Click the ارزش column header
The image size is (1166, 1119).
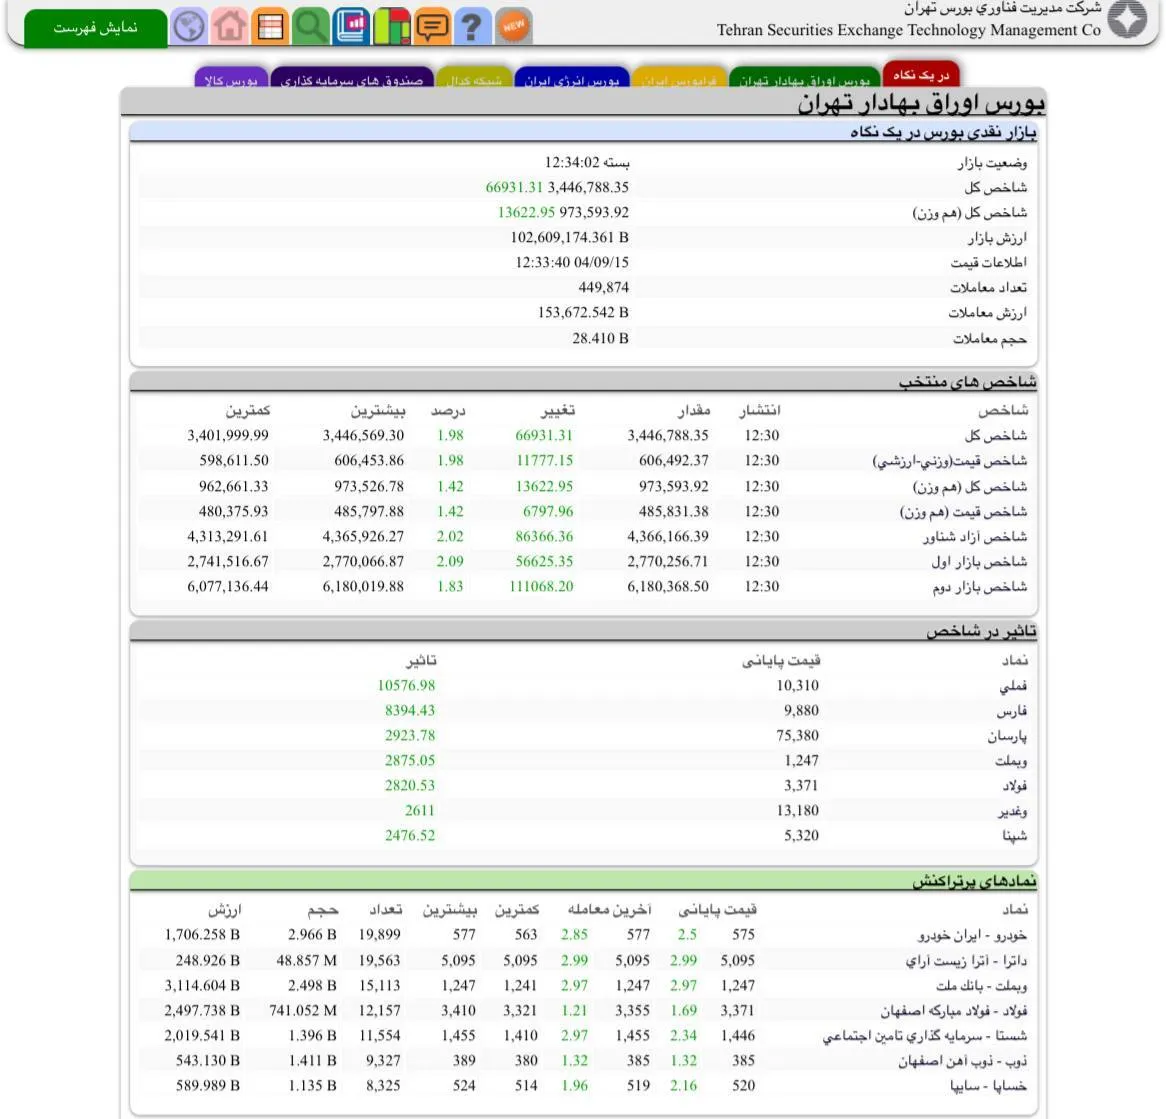225,909
